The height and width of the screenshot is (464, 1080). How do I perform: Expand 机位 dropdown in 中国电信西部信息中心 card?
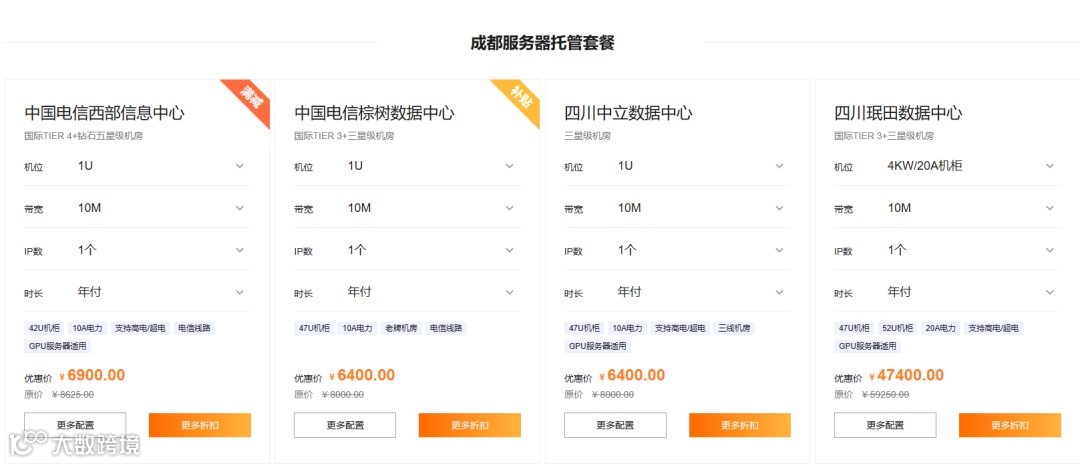[160, 166]
